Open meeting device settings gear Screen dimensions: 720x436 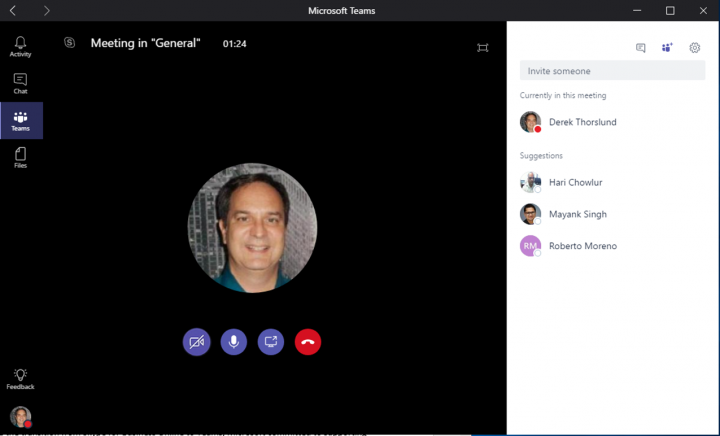[695, 47]
